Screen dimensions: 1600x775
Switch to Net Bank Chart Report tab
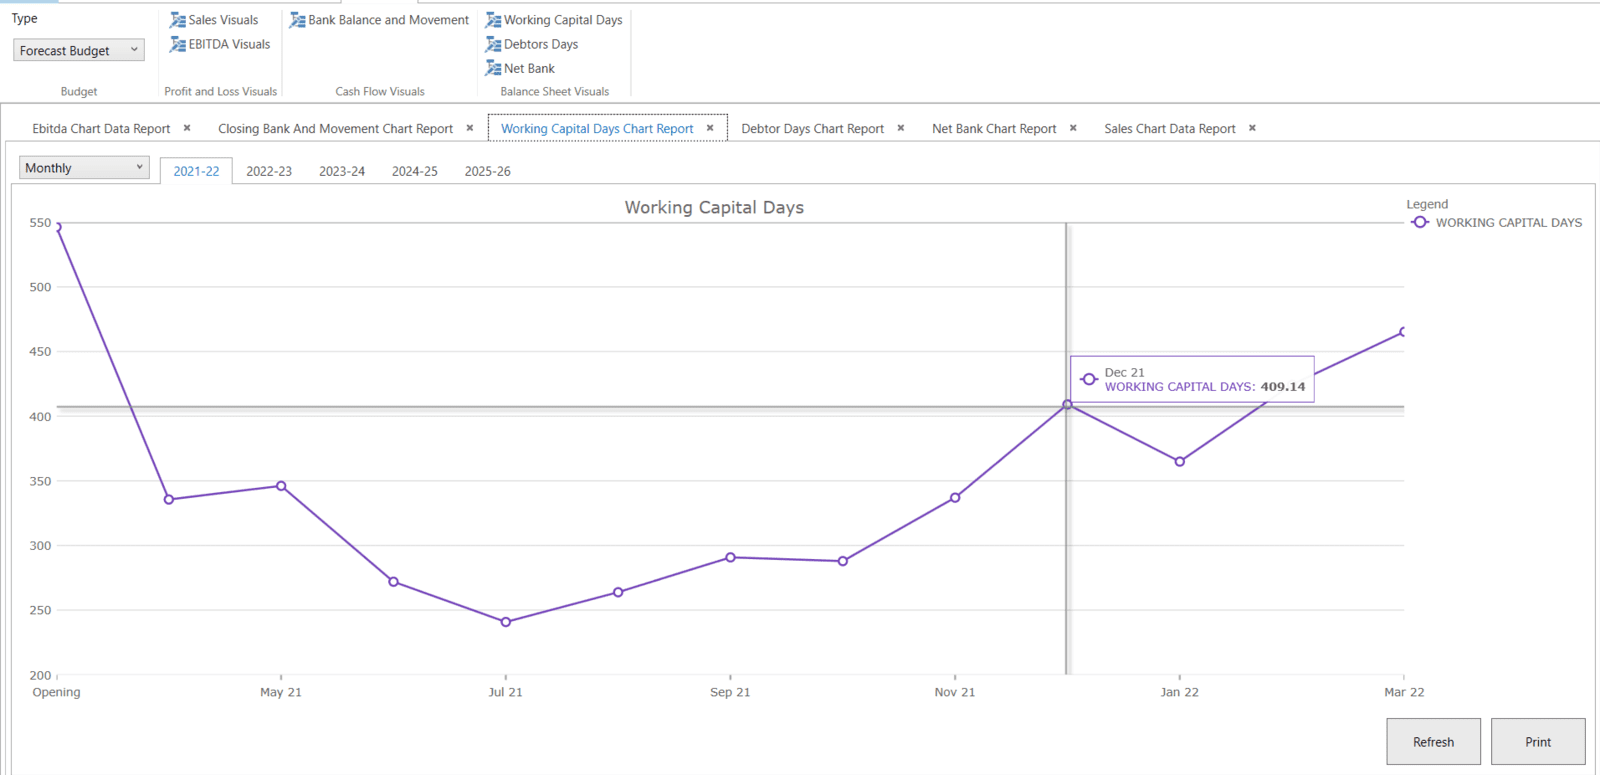point(993,129)
